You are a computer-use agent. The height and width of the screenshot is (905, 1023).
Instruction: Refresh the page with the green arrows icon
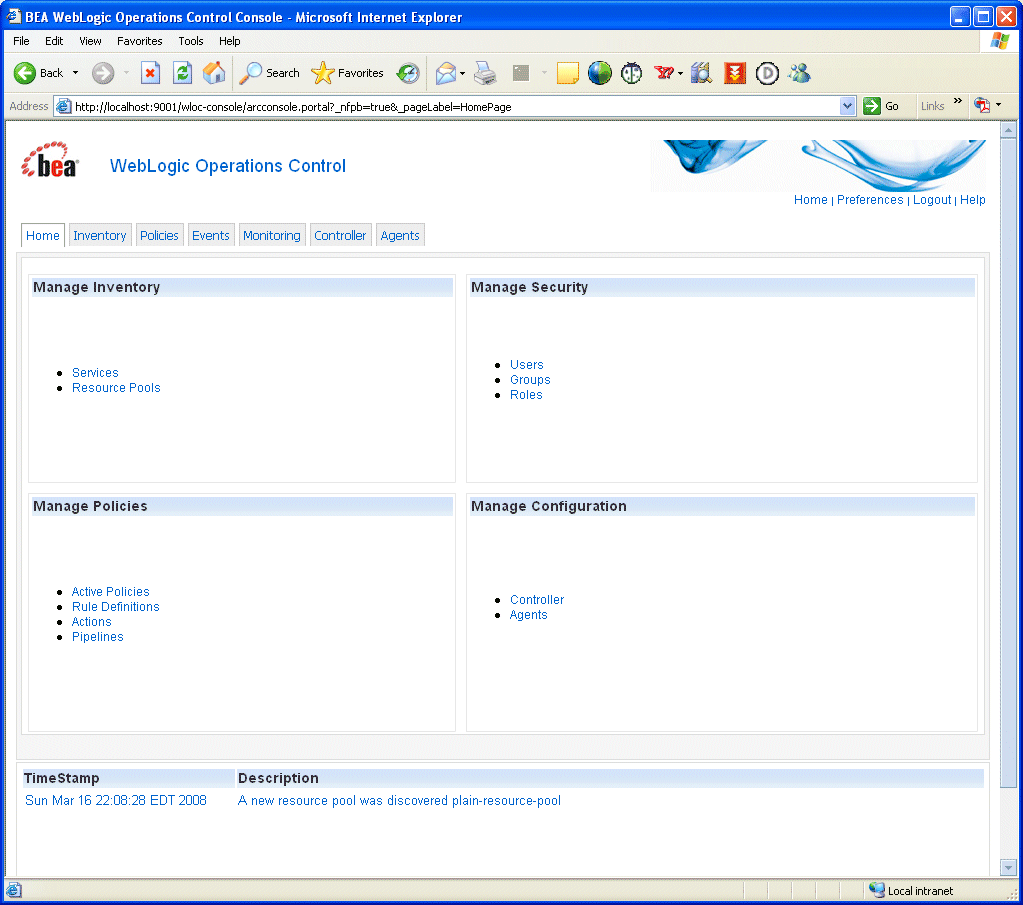pos(183,73)
